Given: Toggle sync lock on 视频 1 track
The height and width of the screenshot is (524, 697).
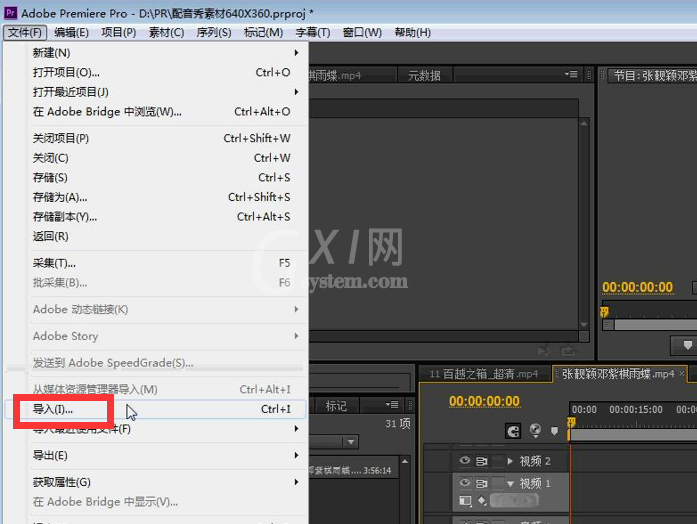Looking at the screenshot, I should click(481, 483).
